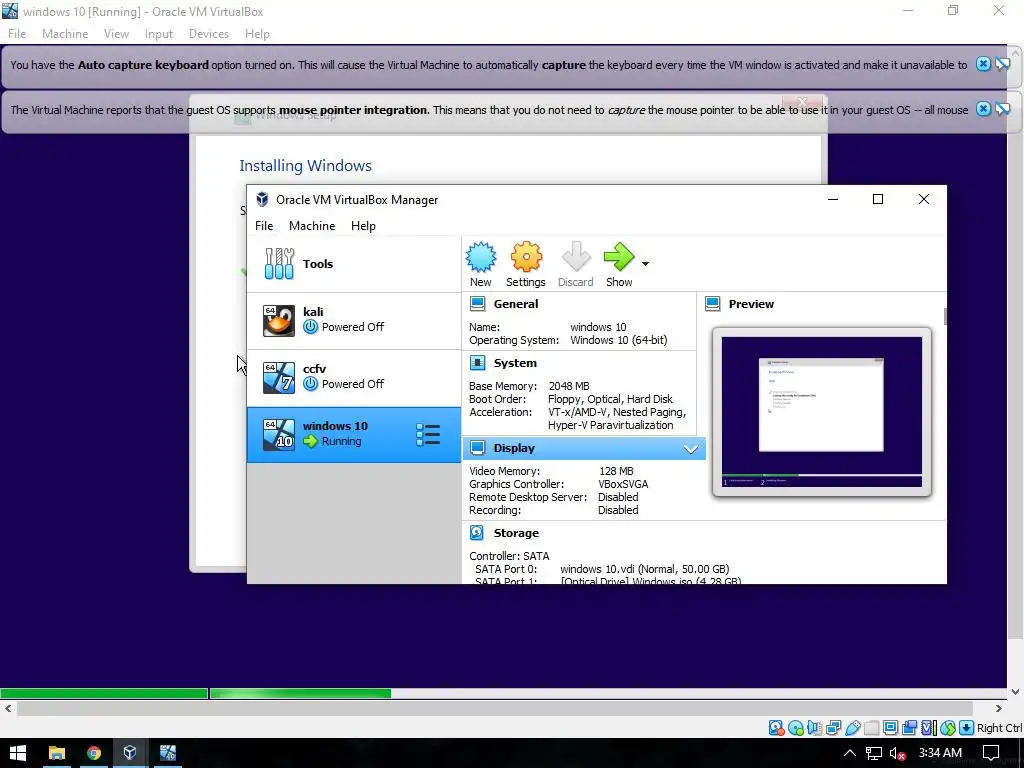Switch to the running VM taskbar icon
This screenshot has width=1024, height=768.
[168, 753]
